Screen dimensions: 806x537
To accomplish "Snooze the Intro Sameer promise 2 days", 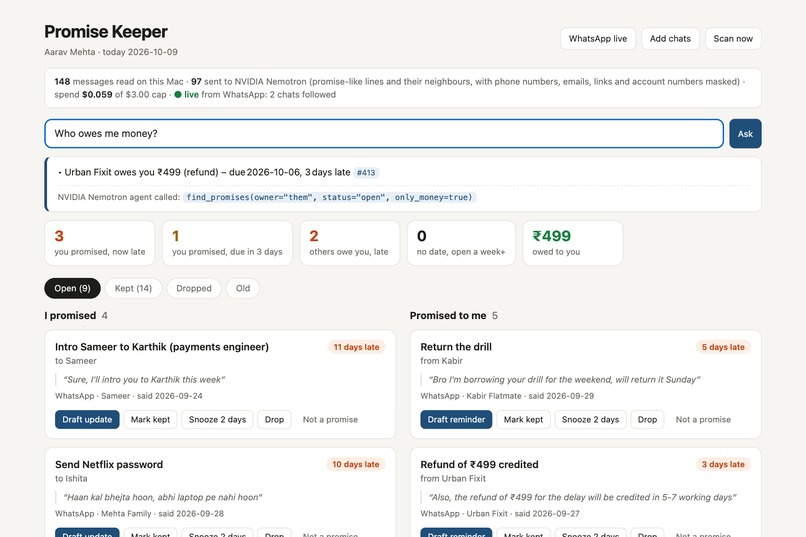I will [x=217, y=419].
